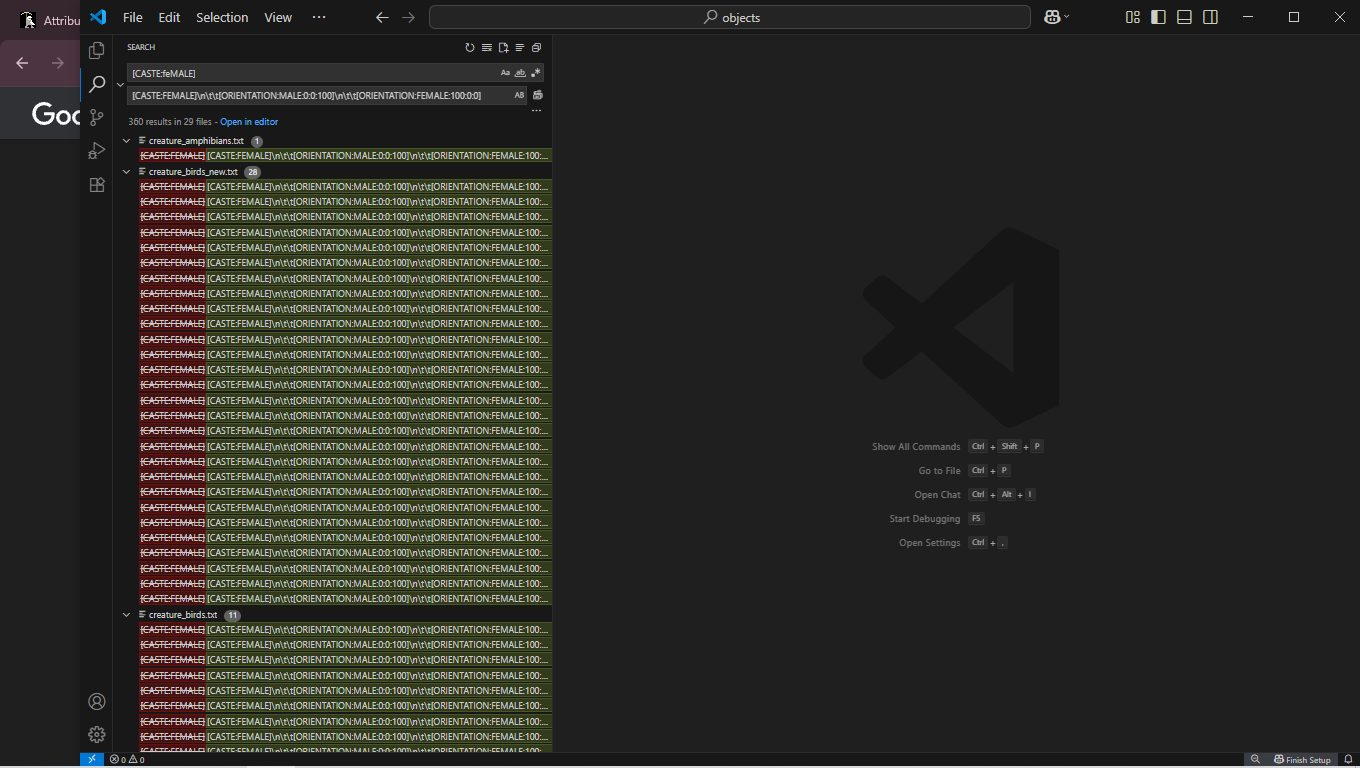The height and width of the screenshot is (768, 1360).
Task: Click Finish Setup in the status bar
Action: [x=1303, y=760]
